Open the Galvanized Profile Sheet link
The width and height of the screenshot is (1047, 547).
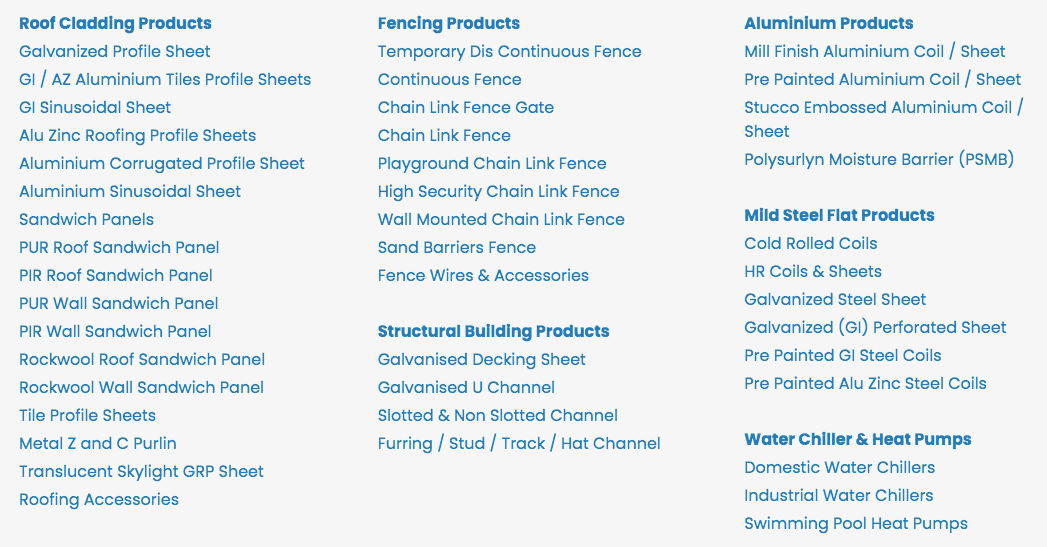(115, 51)
